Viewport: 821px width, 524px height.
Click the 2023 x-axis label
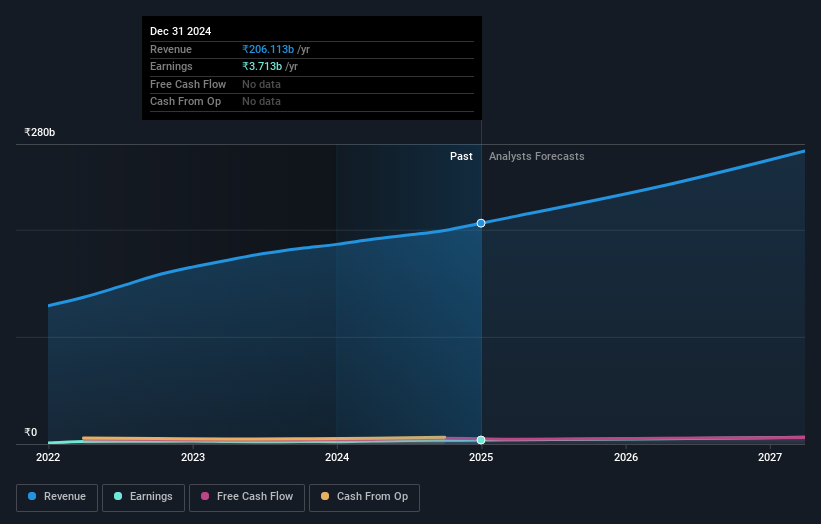(x=193, y=458)
